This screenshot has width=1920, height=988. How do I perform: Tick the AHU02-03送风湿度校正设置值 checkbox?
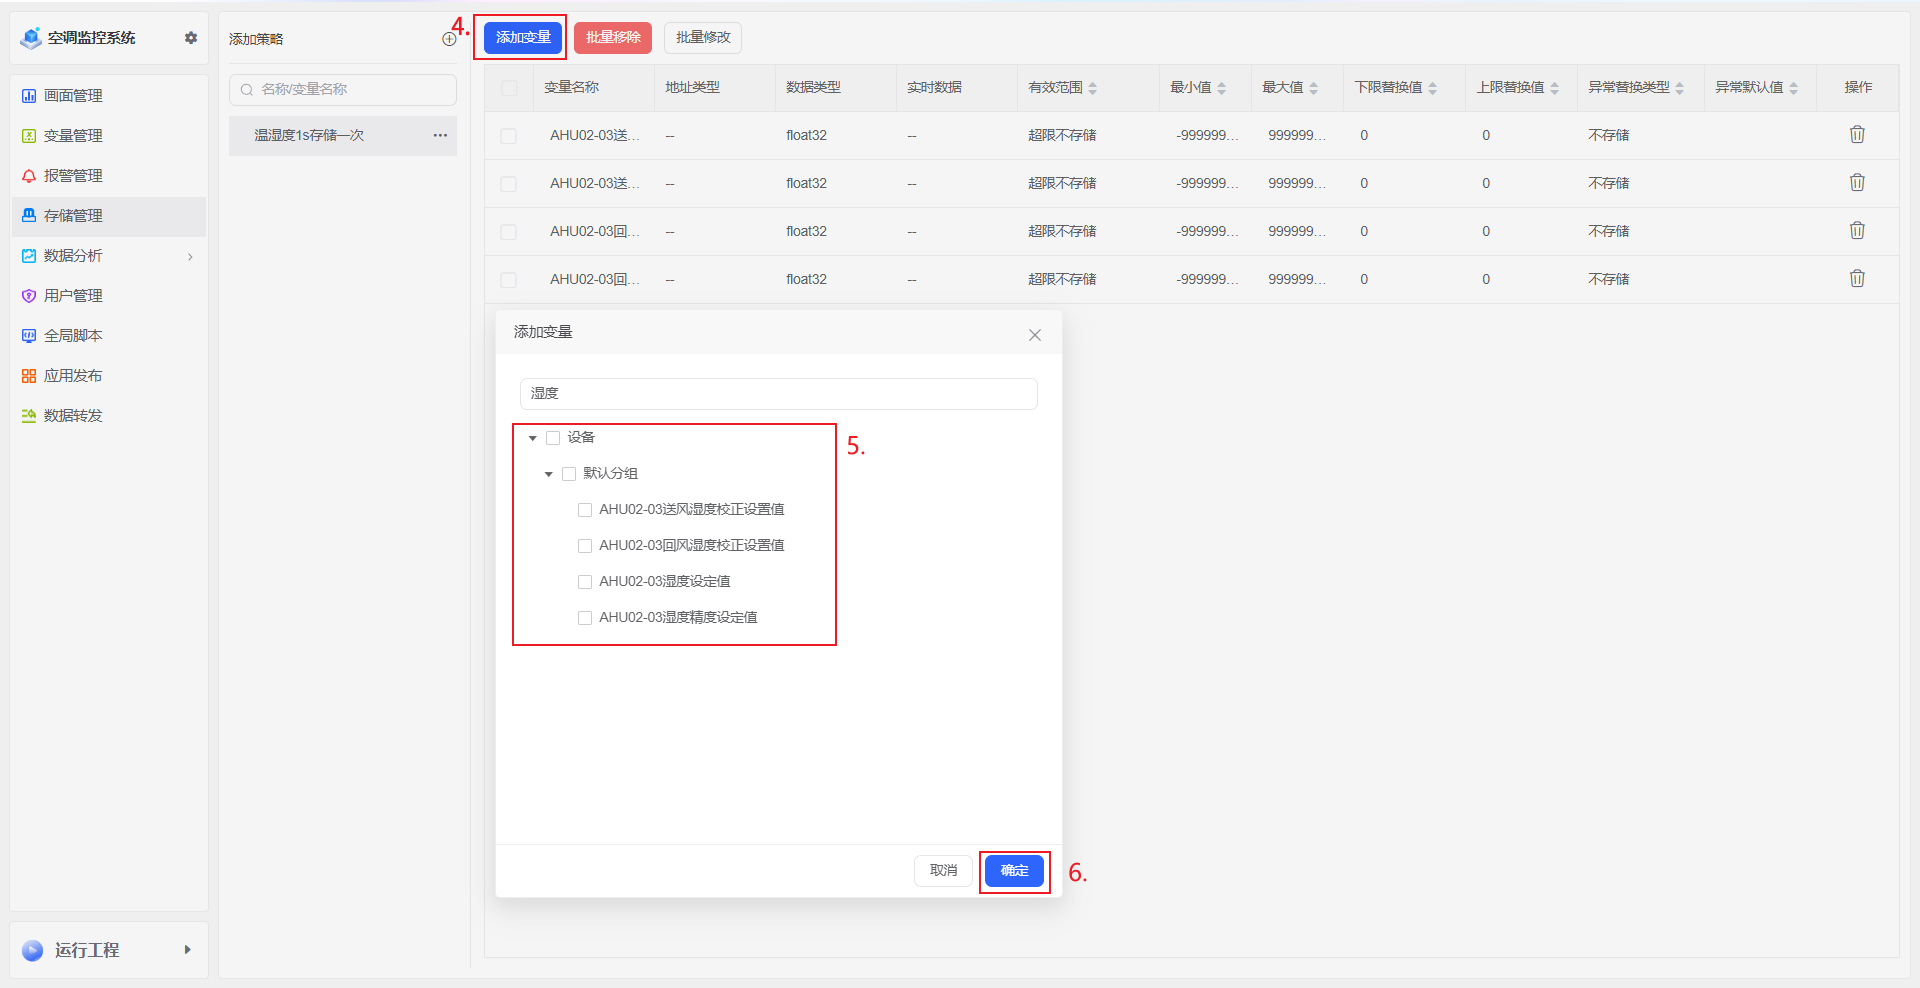[x=585, y=510]
